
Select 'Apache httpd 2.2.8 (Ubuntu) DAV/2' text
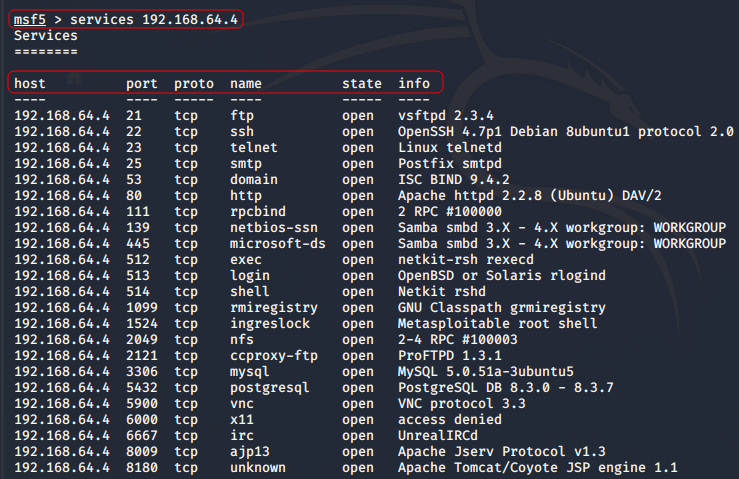point(530,196)
